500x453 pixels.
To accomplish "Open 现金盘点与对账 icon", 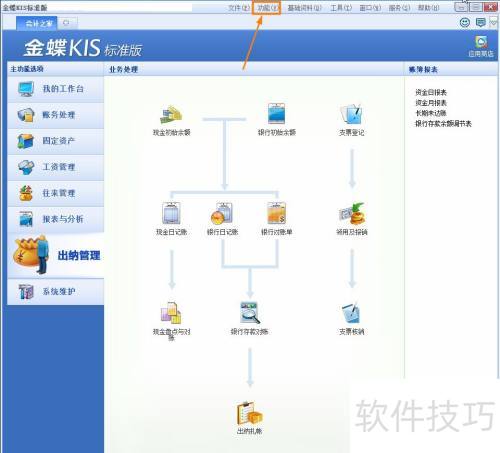I will coord(171,313).
